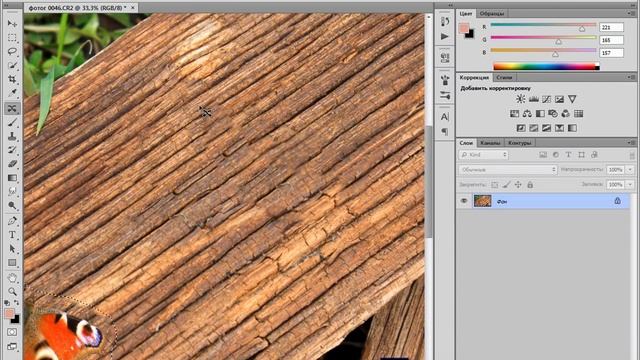Image resolution: width=640 pixels, height=360 pixels.
Task: Open the layer Kind filter dropdown
Action: pyautogui.click(x=484, y=155)
